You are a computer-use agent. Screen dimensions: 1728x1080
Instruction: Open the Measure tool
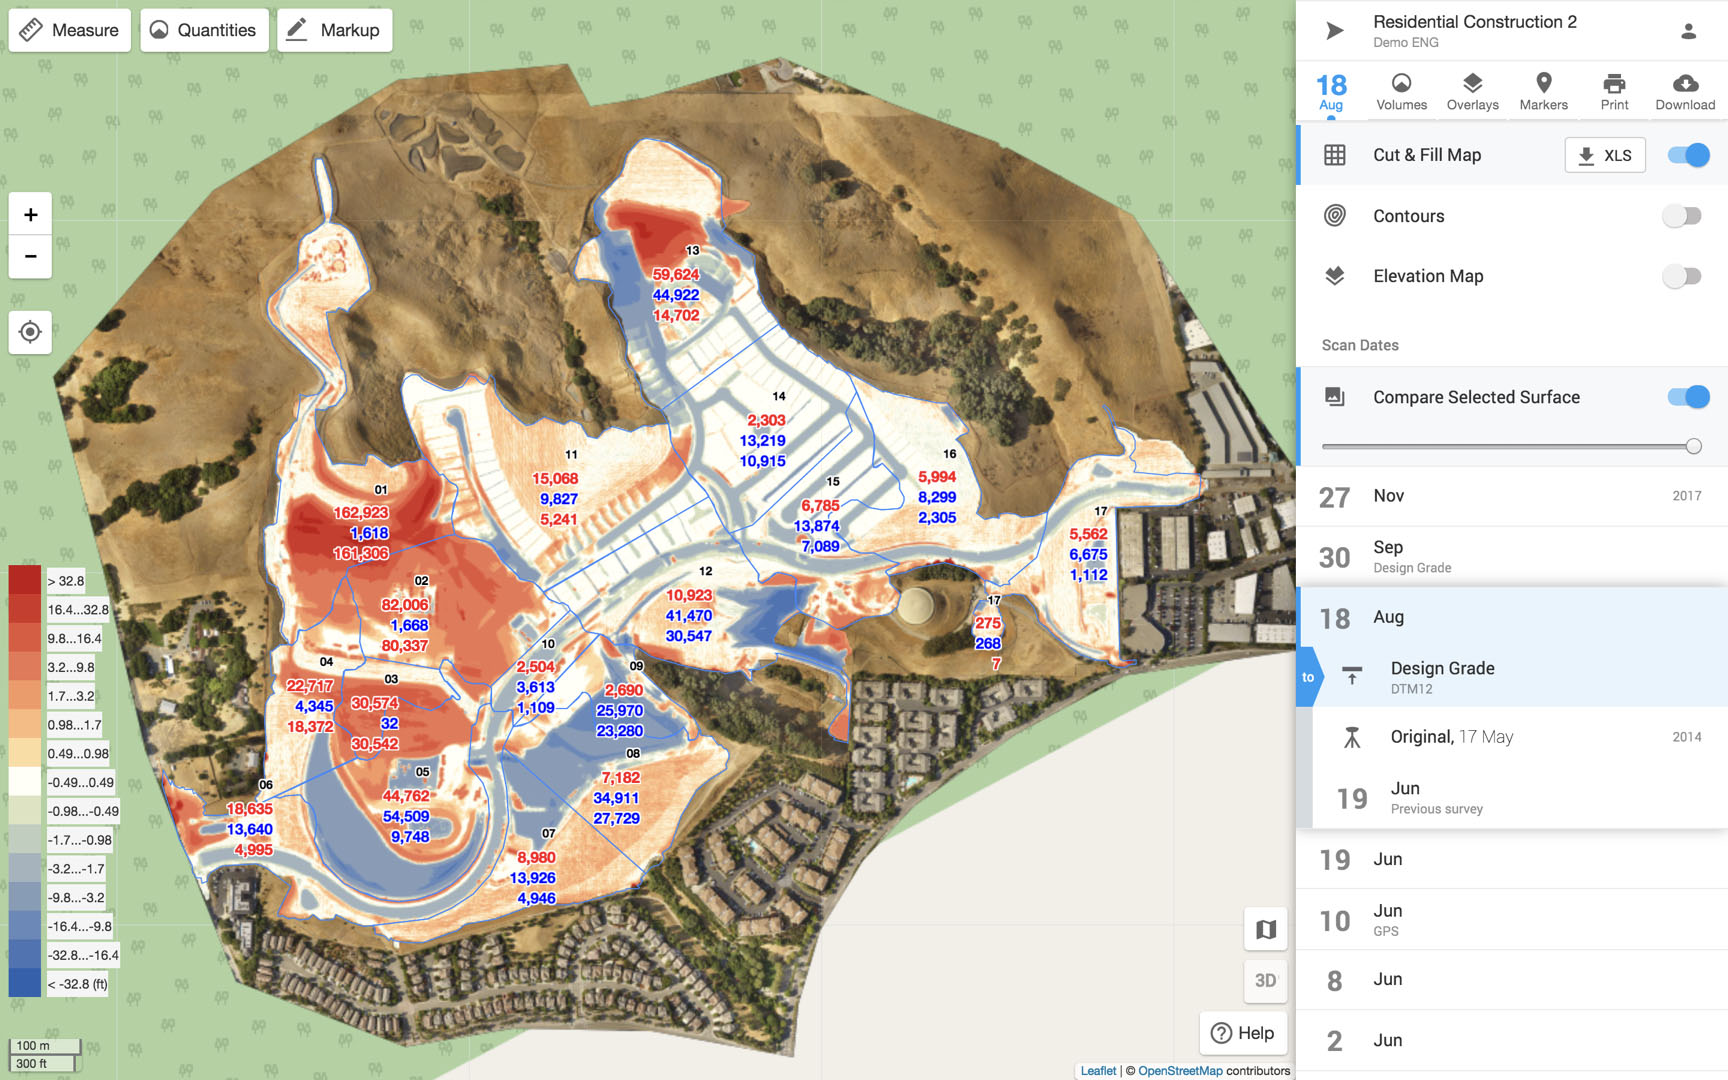click(70, 30)
